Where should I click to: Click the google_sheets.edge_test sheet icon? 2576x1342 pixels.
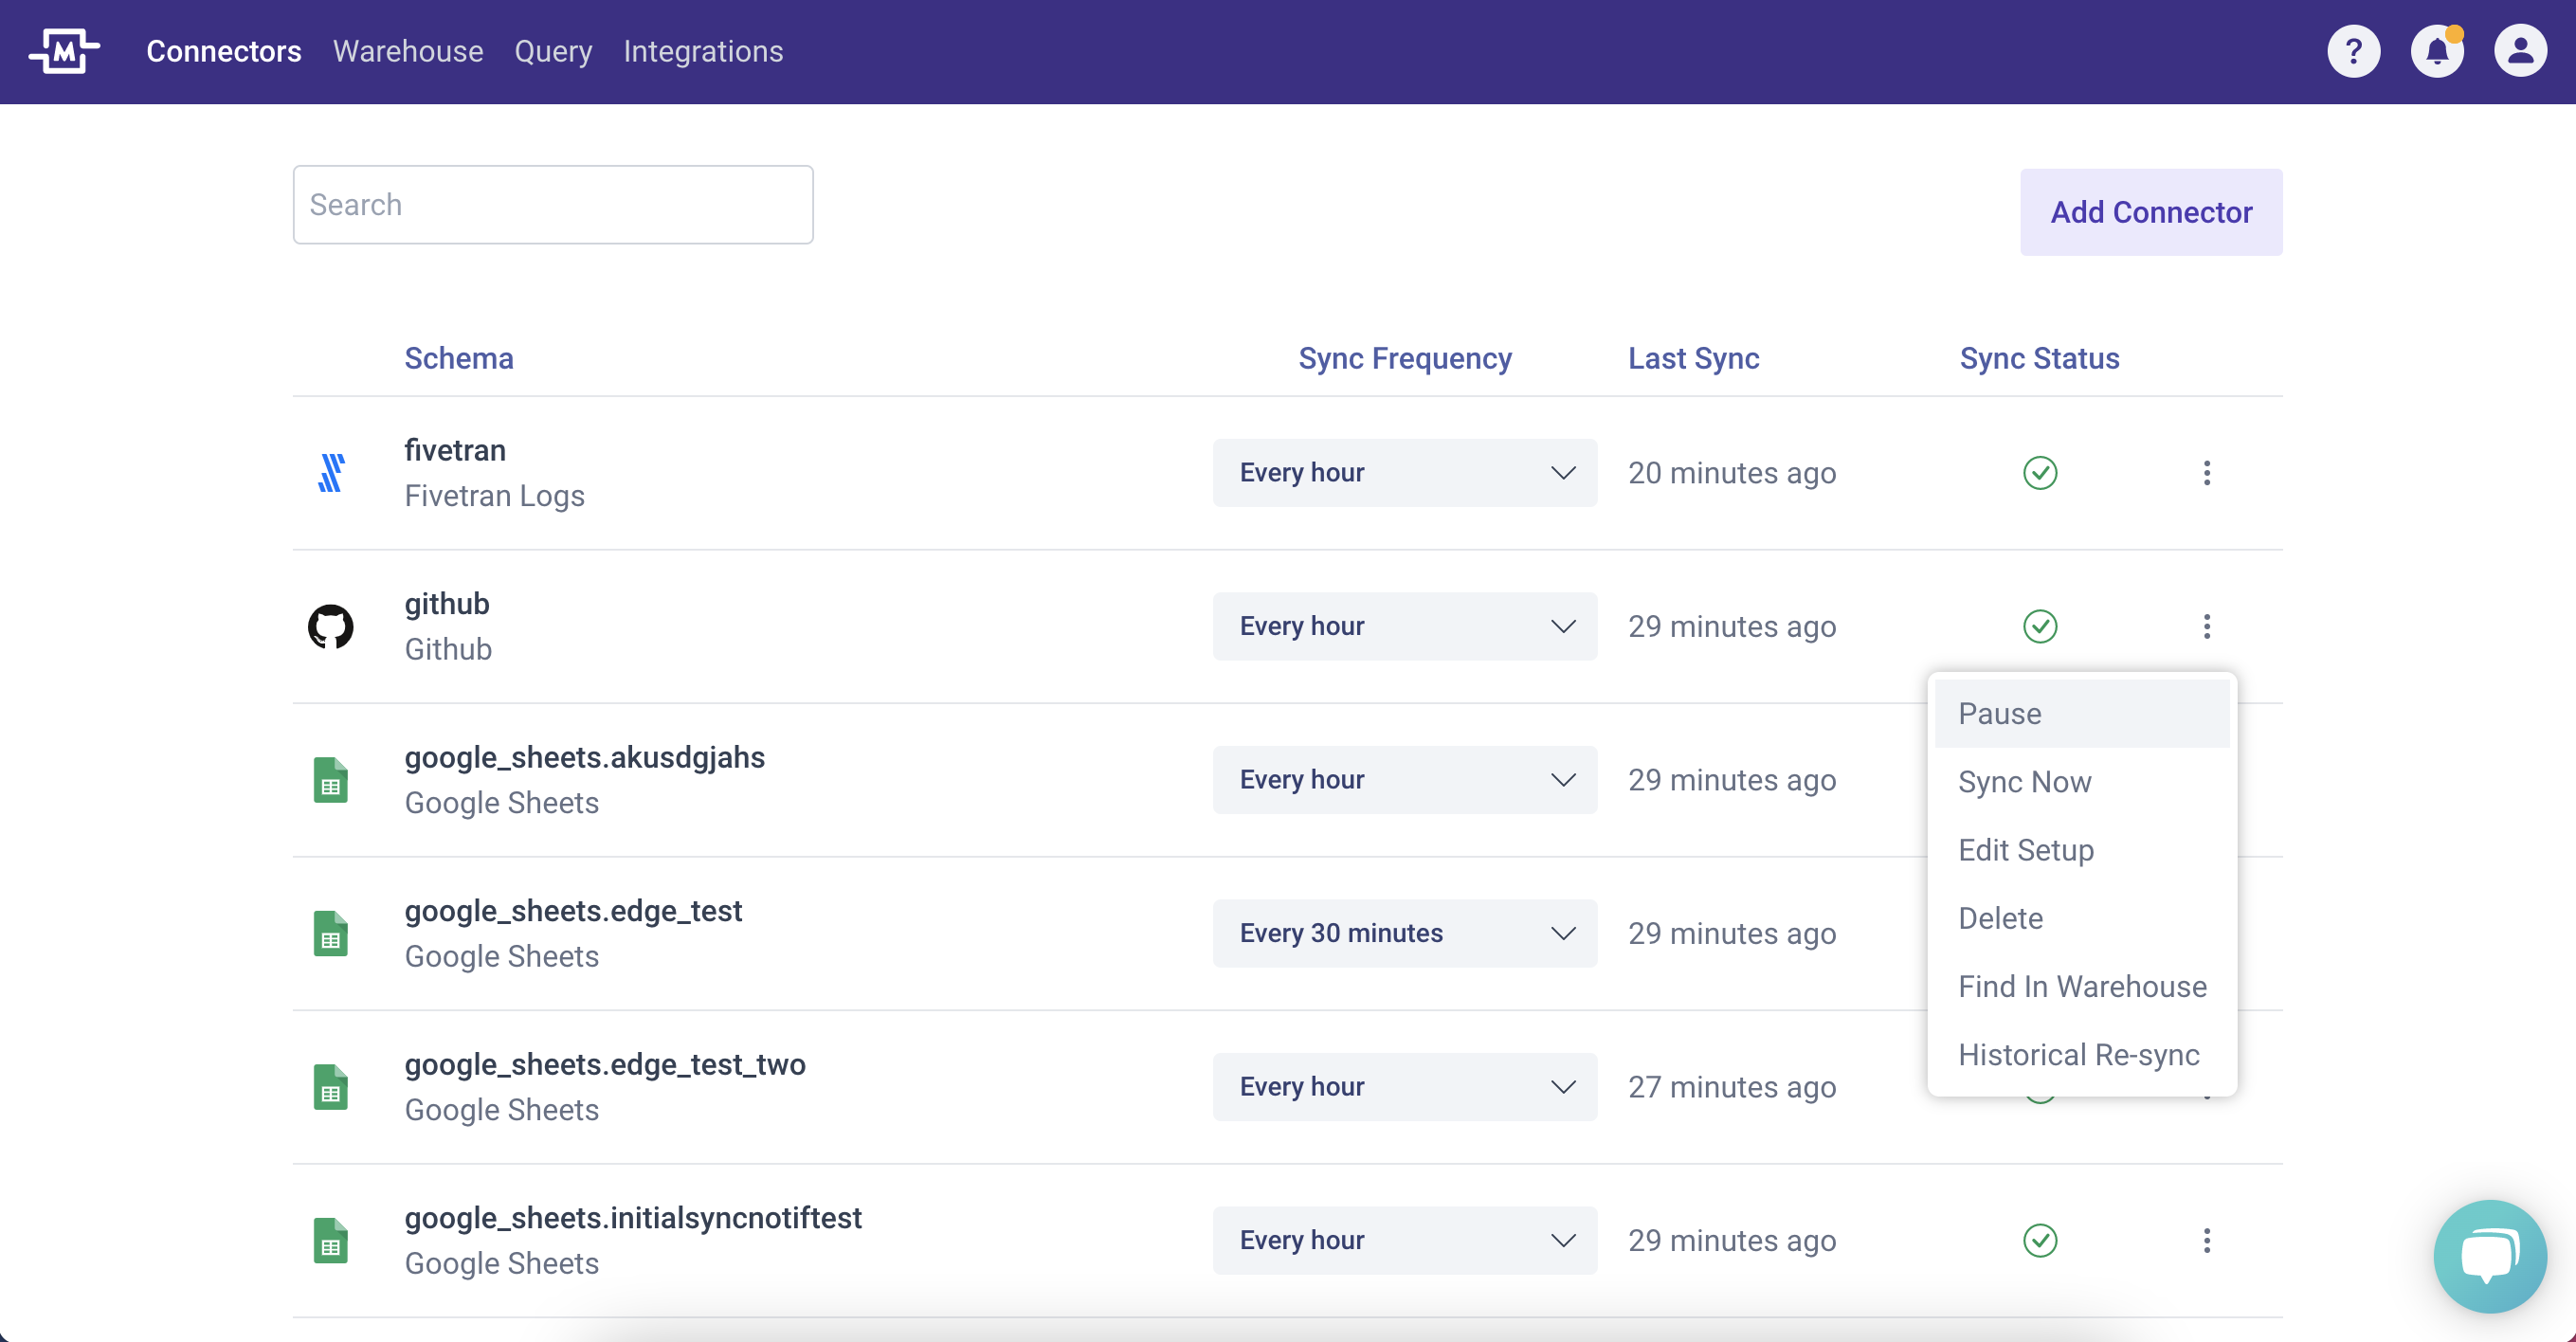coord(331,934)
